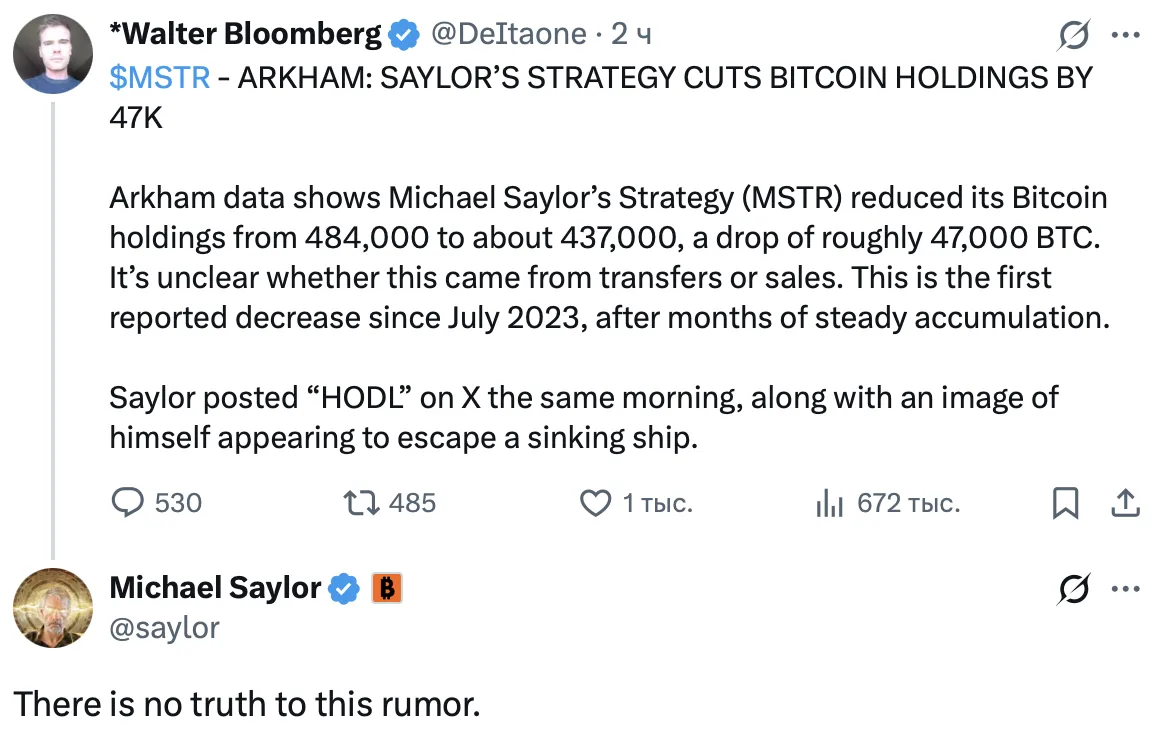Click Walter Bloomberg's profile avatar
Screen dimensions: 1162x732
pyautogui.click(x=53, y=54)
